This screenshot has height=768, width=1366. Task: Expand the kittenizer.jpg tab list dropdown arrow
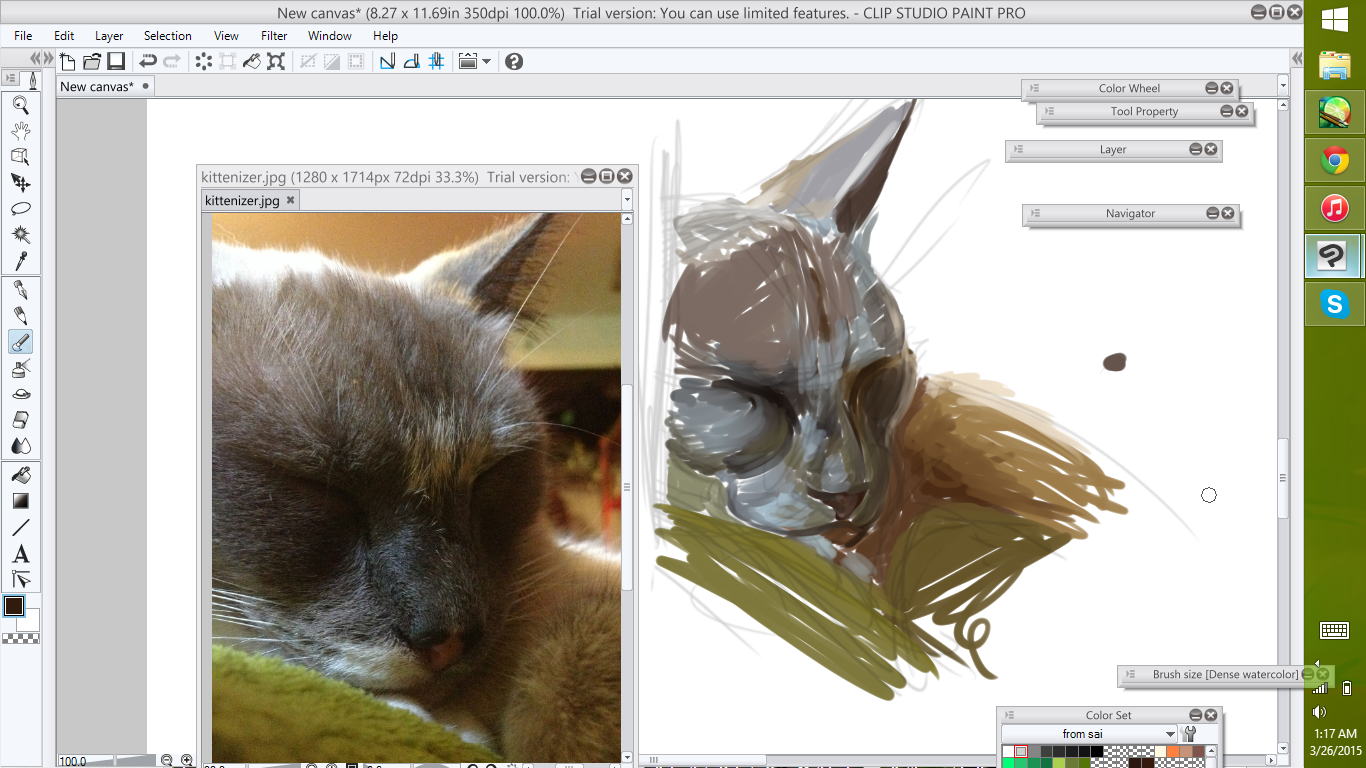coord(627,200)
